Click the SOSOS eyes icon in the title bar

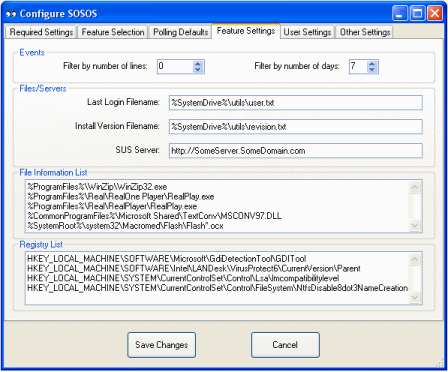(11, 14)
